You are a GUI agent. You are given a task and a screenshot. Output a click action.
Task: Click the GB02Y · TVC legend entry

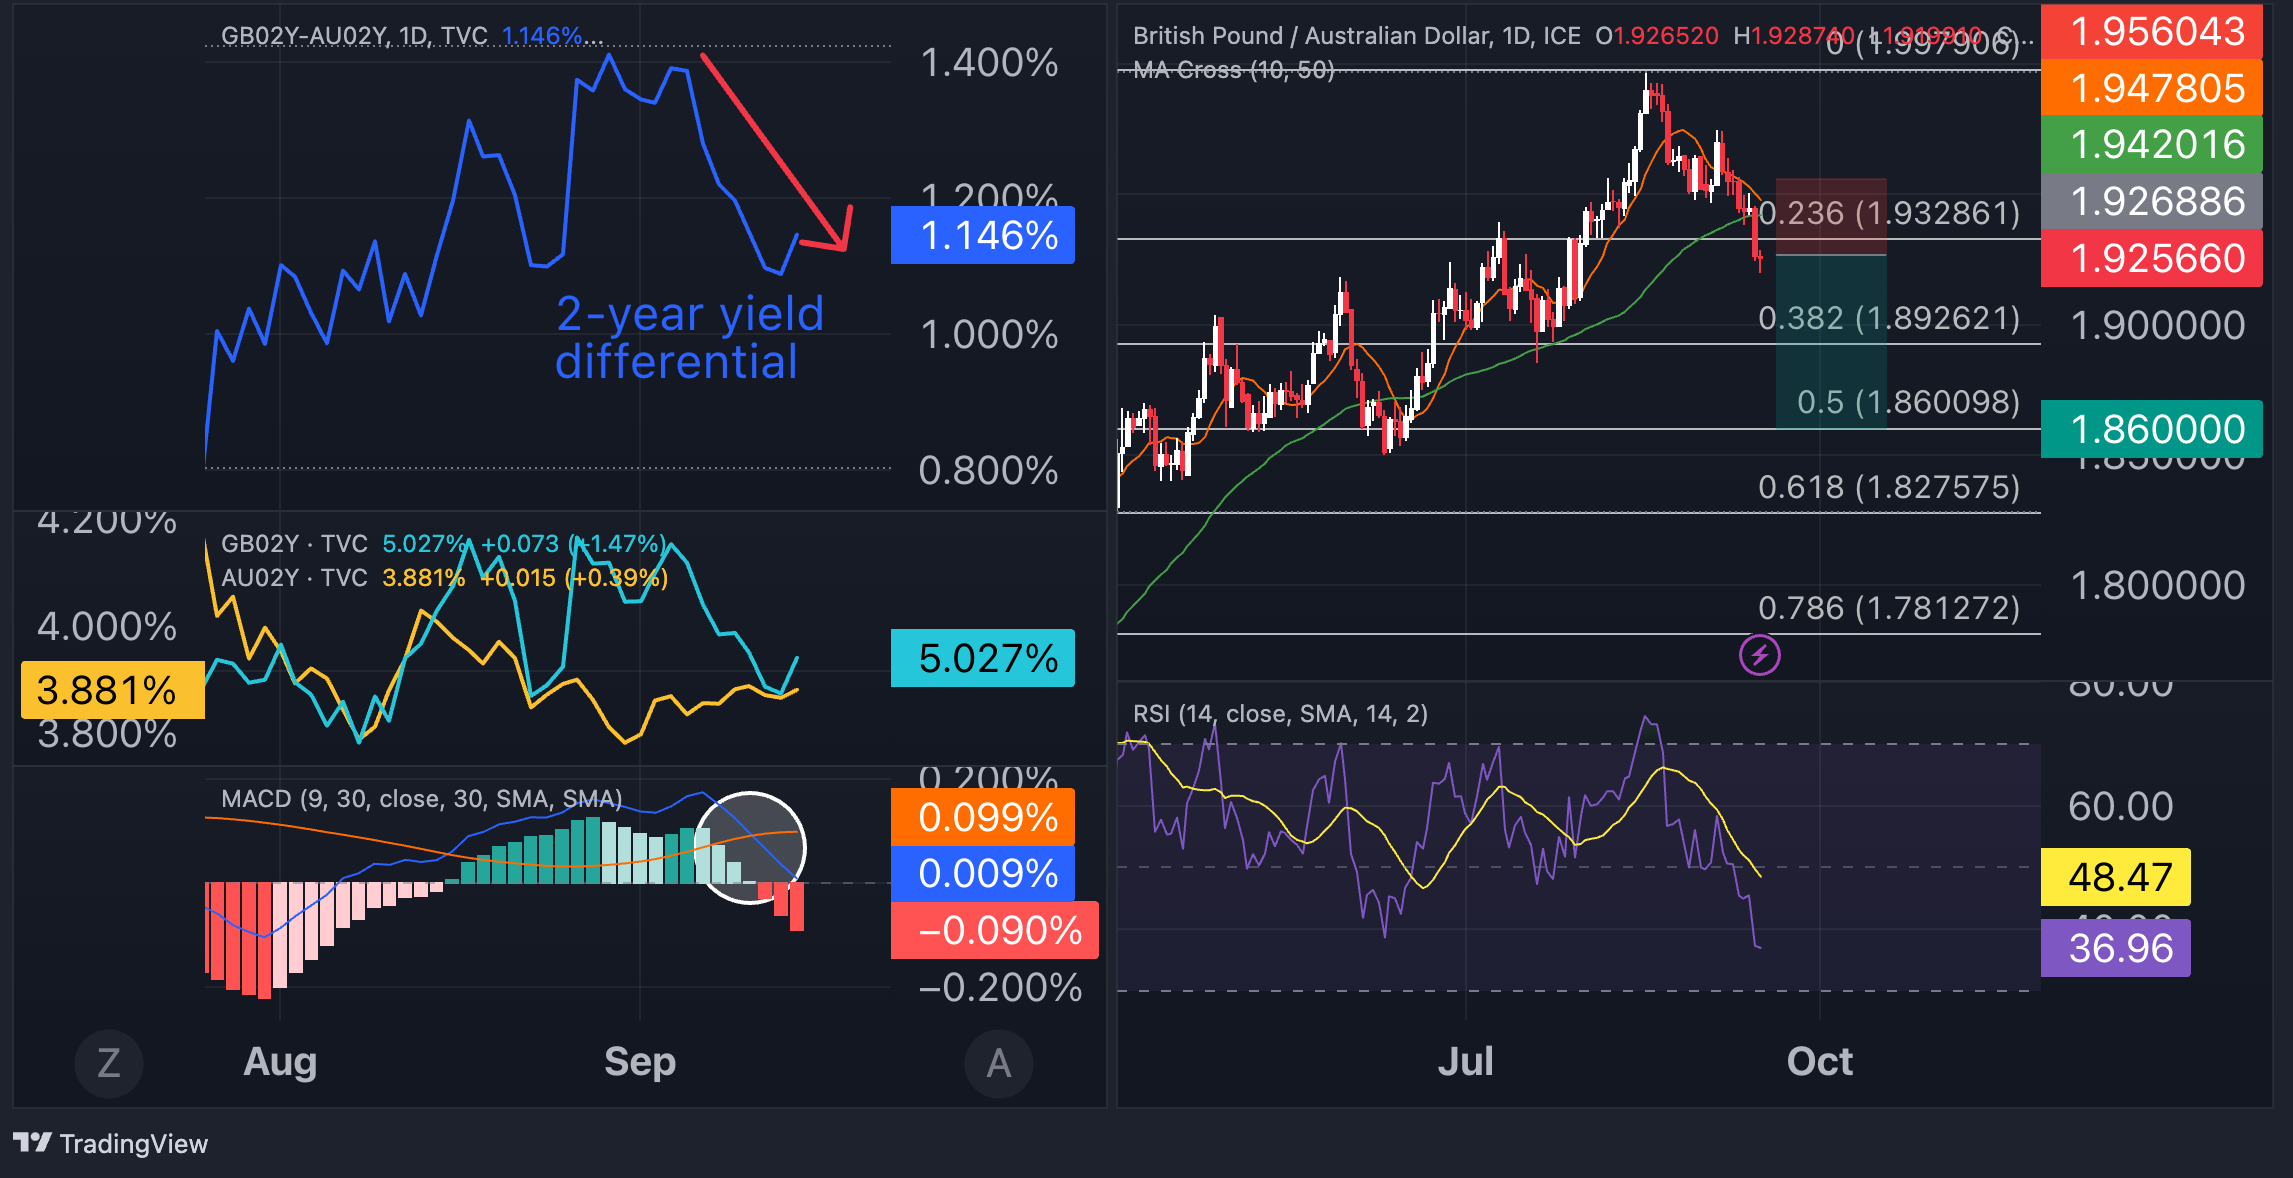[293, 544]
